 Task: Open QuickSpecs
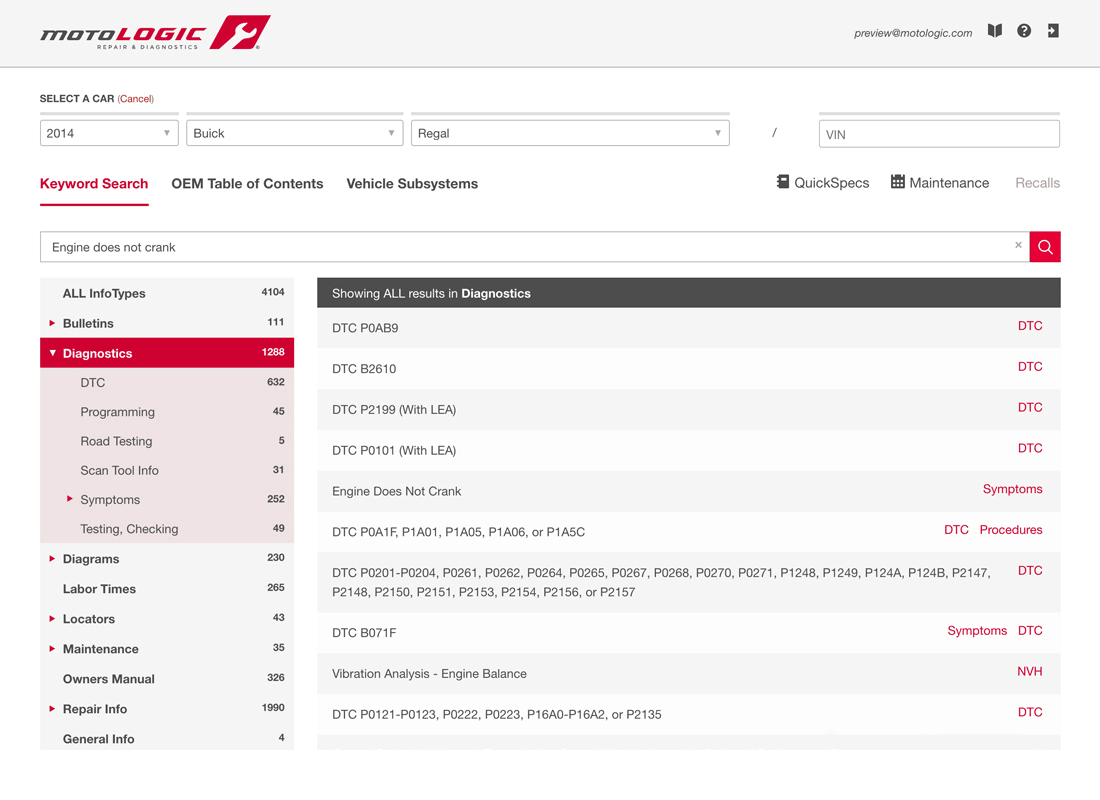pyautogui.click(x=822, y=183)
